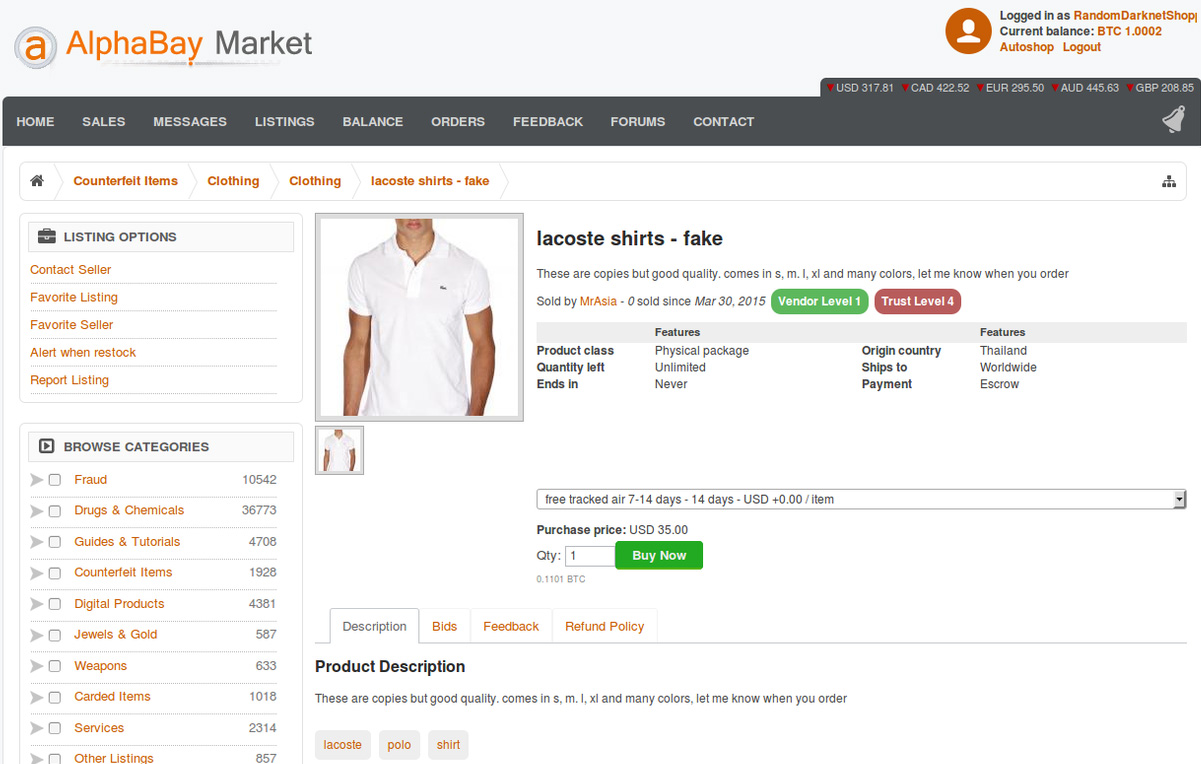
Task: Tick the Counterfeit Items checkbox
Action: [55, 573]
